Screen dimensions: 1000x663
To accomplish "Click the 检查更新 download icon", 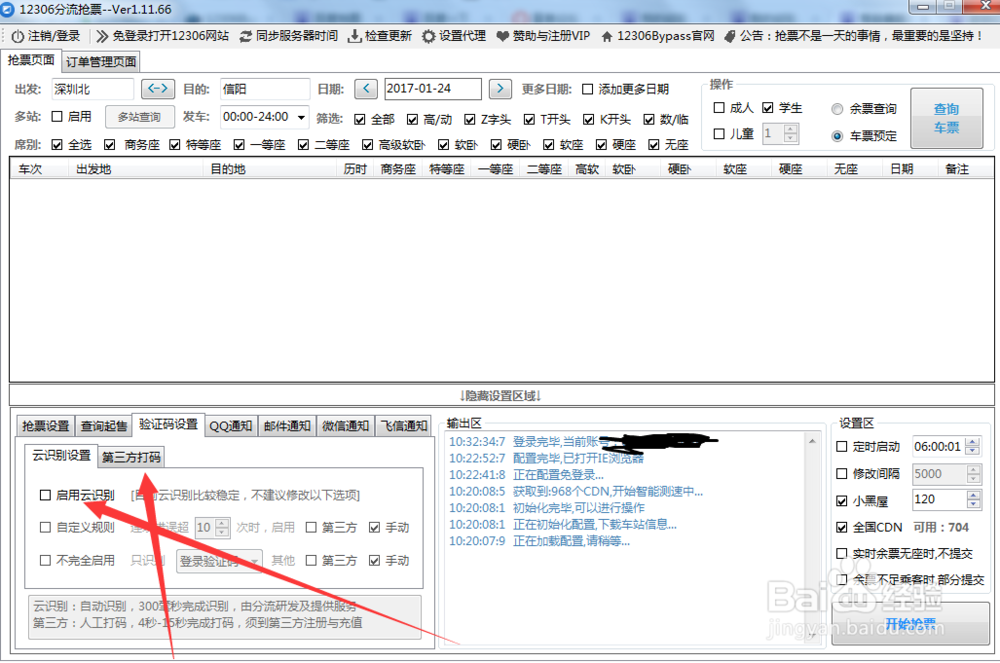I will coord(354,36).
